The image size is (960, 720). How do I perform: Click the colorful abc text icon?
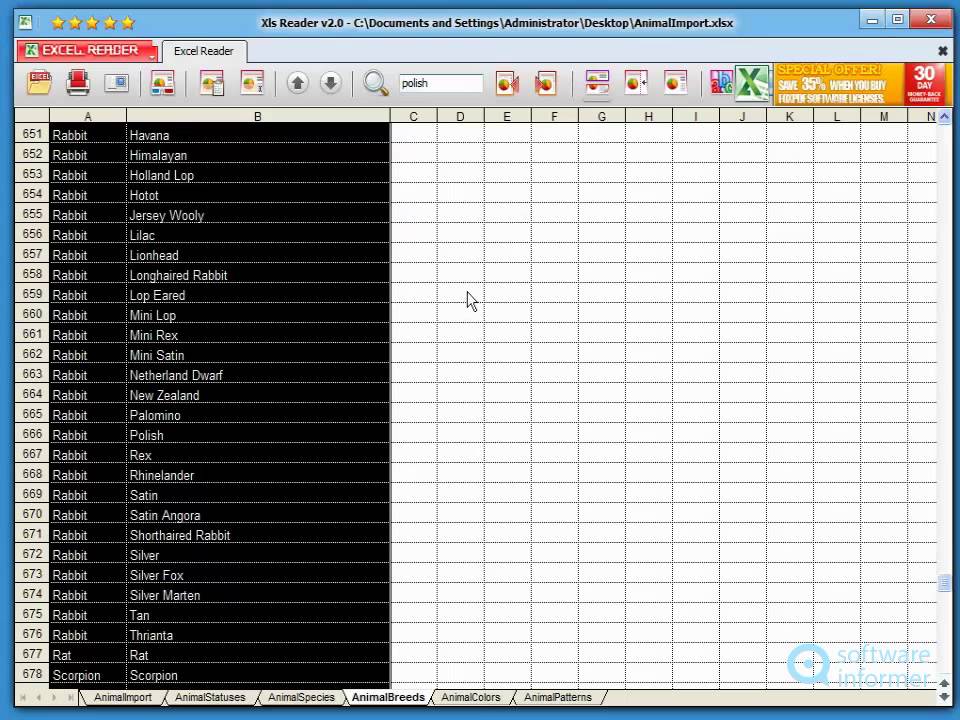click(x=721, y=83)
